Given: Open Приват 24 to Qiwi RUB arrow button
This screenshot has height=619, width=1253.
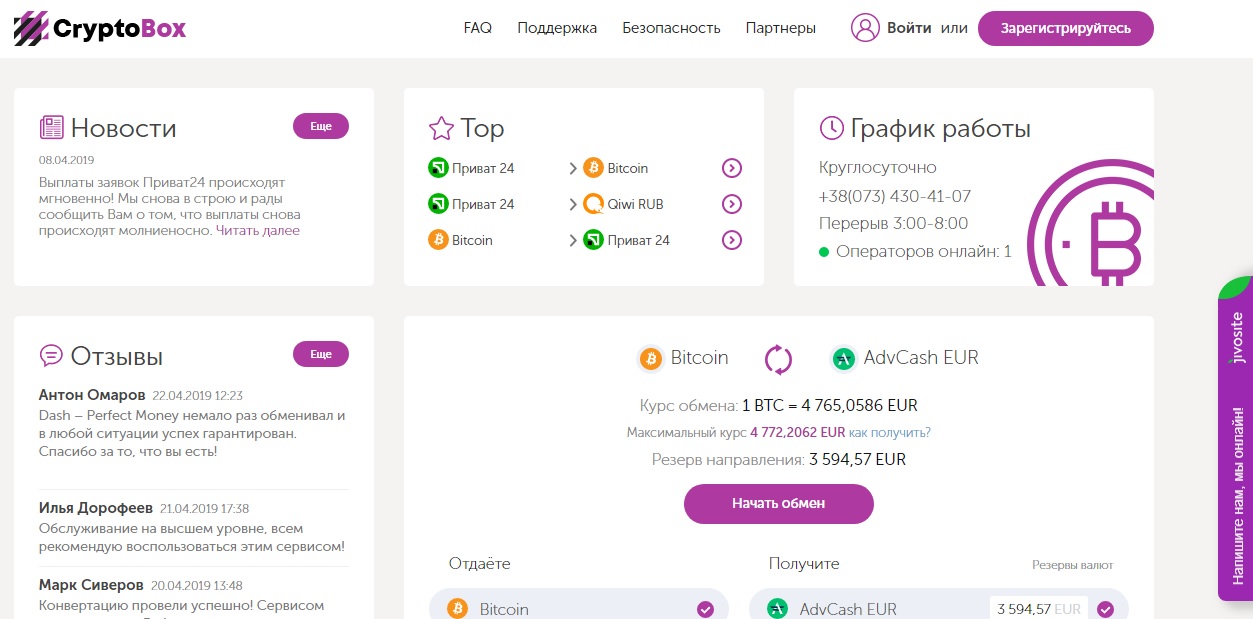Looking at the screenshot, I should (x=731, y=204).
